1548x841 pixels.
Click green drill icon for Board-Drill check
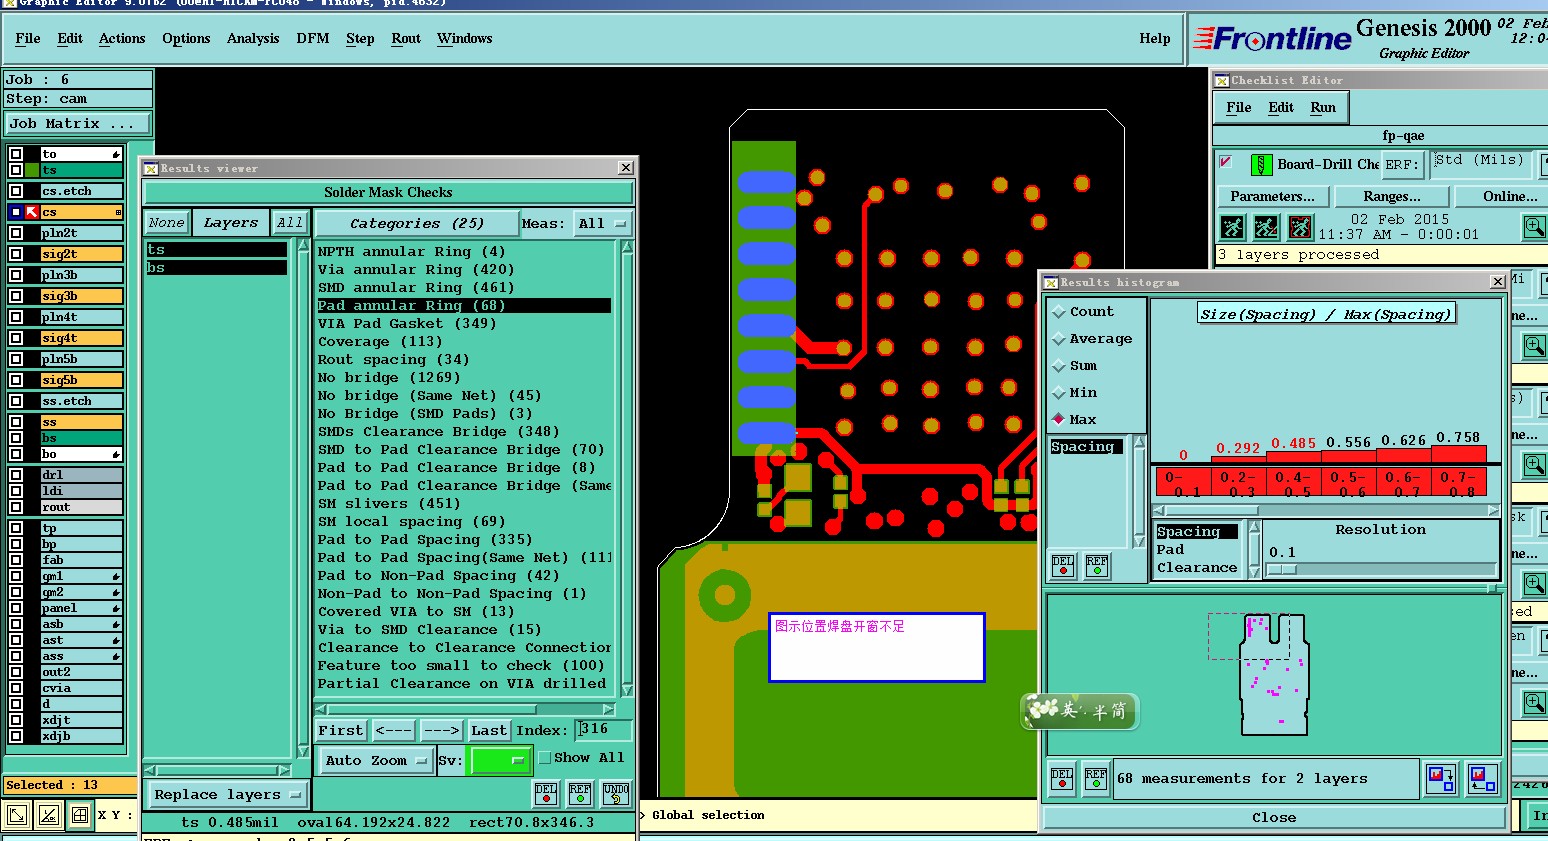[x=1261, y=164]
